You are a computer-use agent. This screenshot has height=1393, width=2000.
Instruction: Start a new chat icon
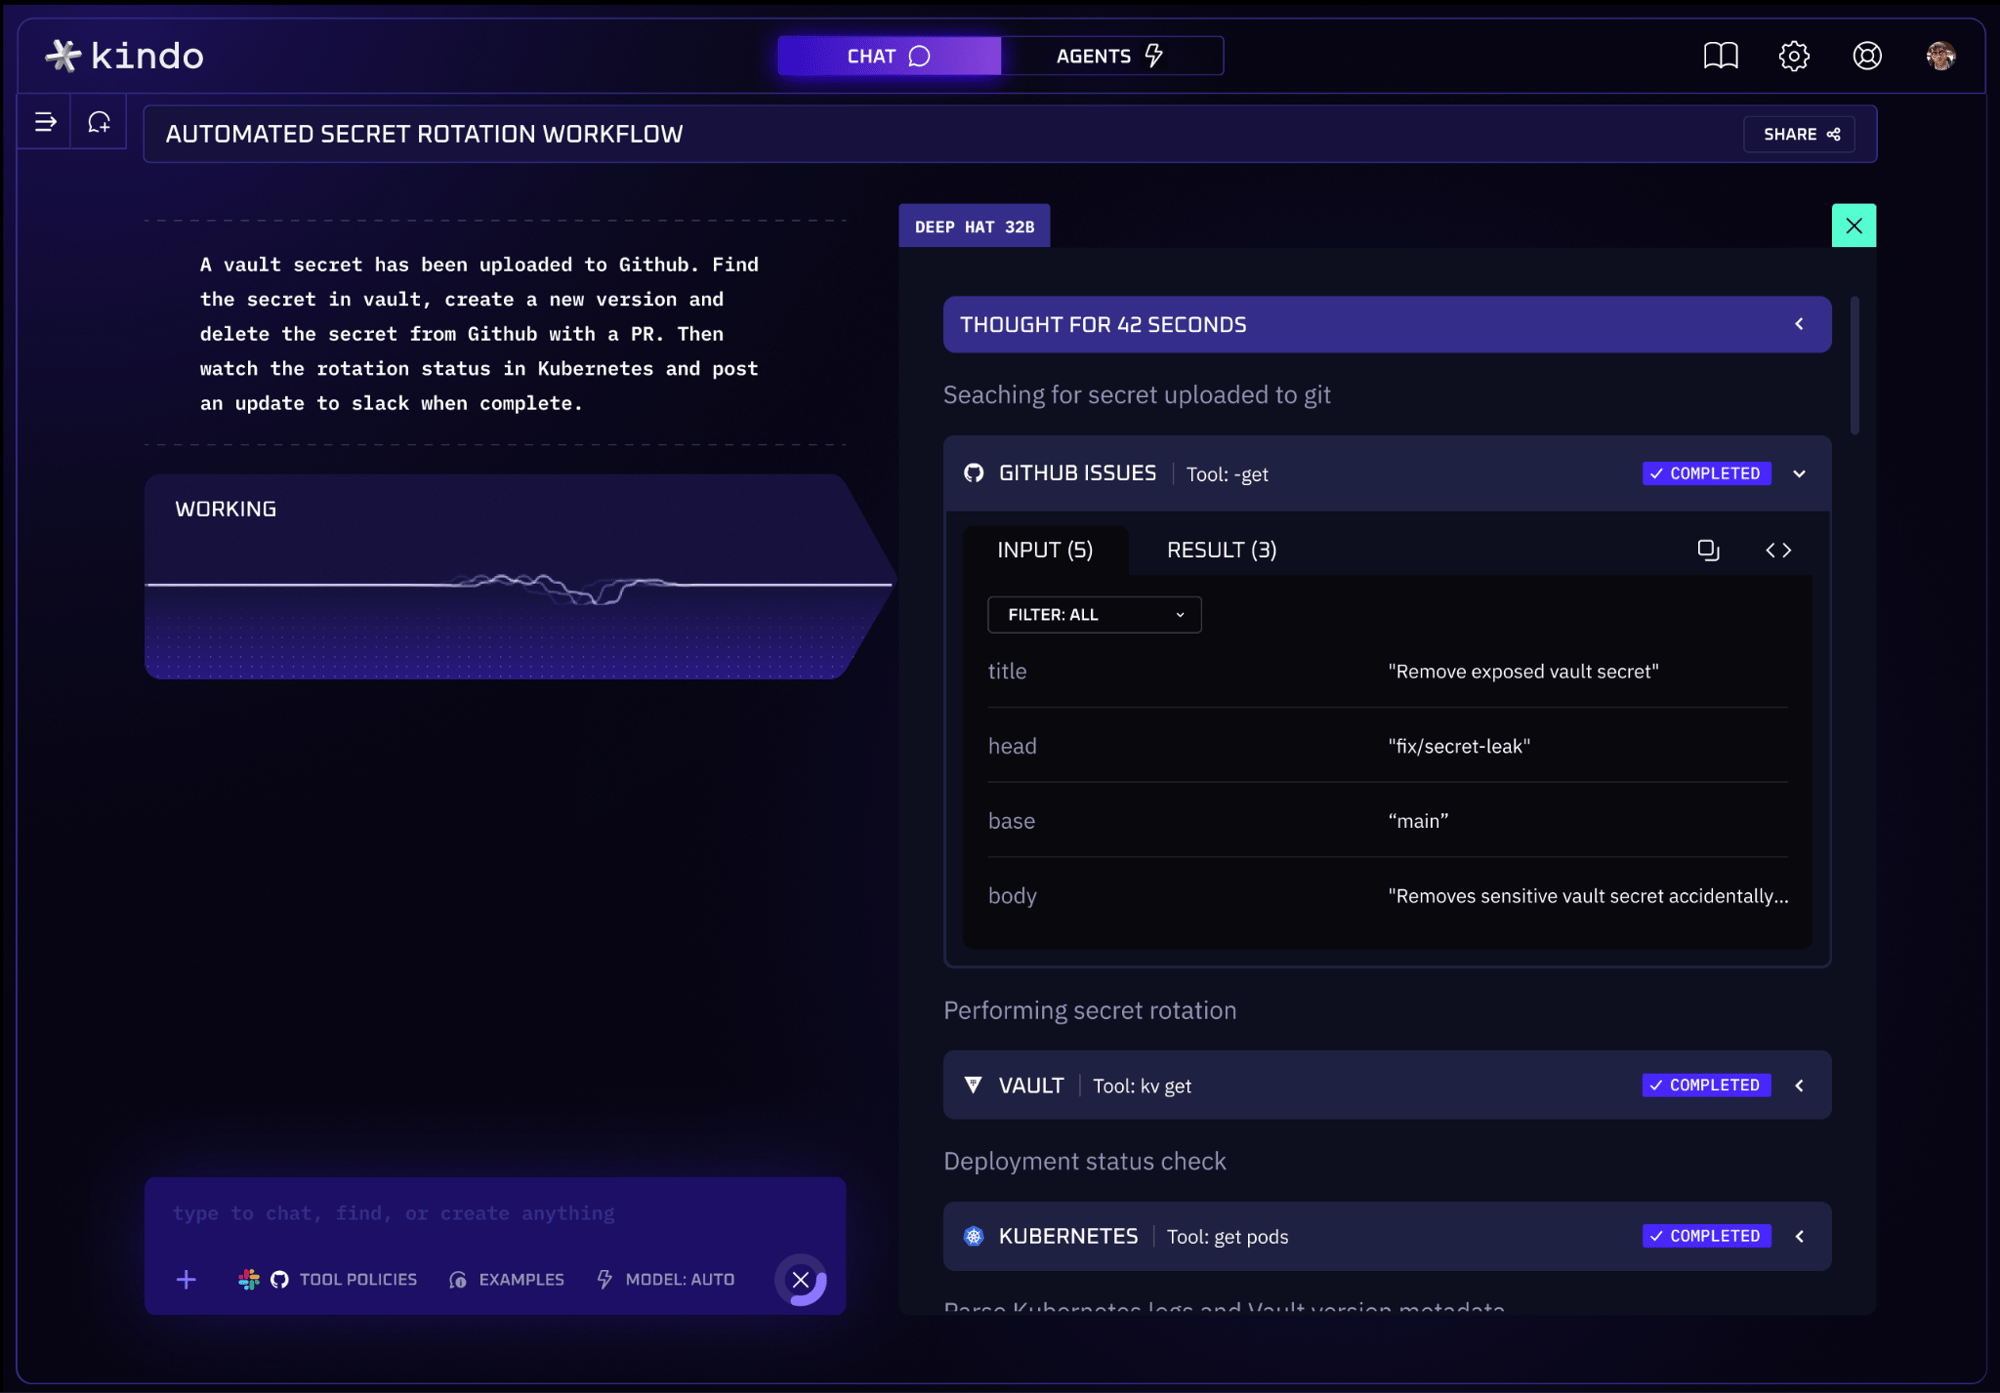(x=99, y=122)
